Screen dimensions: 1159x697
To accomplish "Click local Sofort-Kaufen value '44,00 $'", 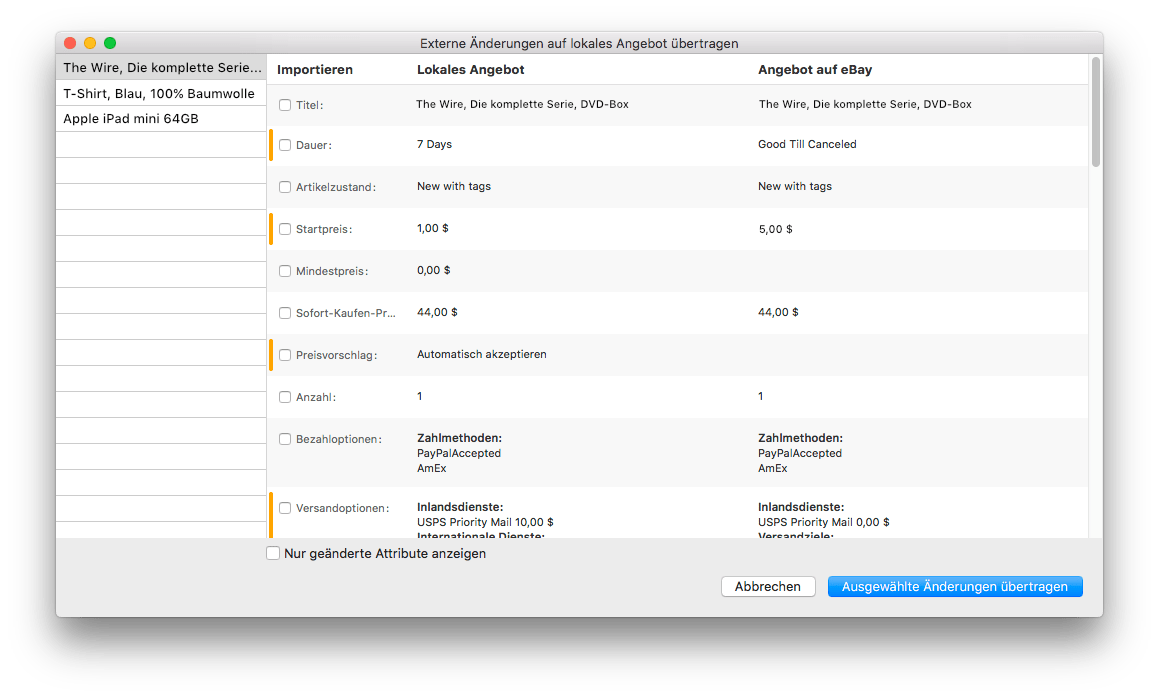I will click(437, 313).
